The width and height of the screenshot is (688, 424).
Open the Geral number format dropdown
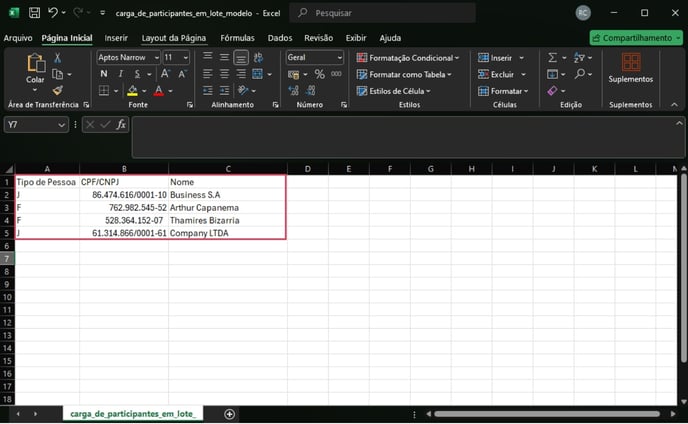point(340,57)
